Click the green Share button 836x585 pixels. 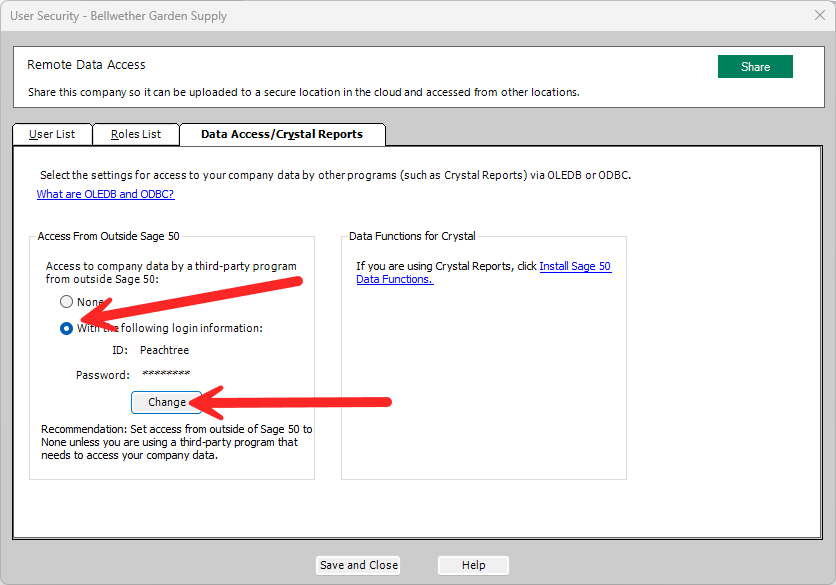[755, 66]
